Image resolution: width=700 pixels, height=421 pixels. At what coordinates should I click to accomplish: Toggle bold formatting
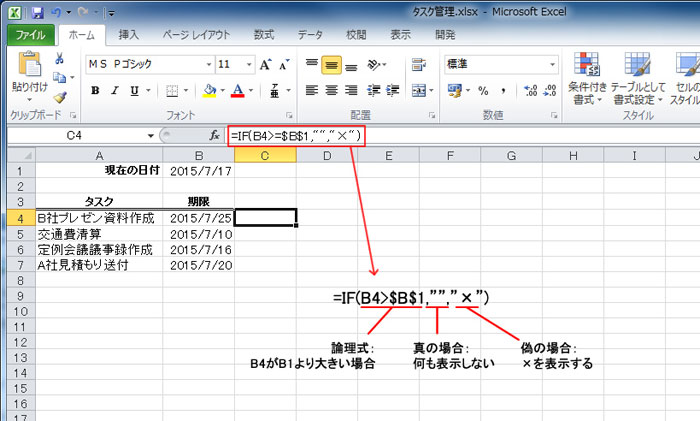click(96, 90)
